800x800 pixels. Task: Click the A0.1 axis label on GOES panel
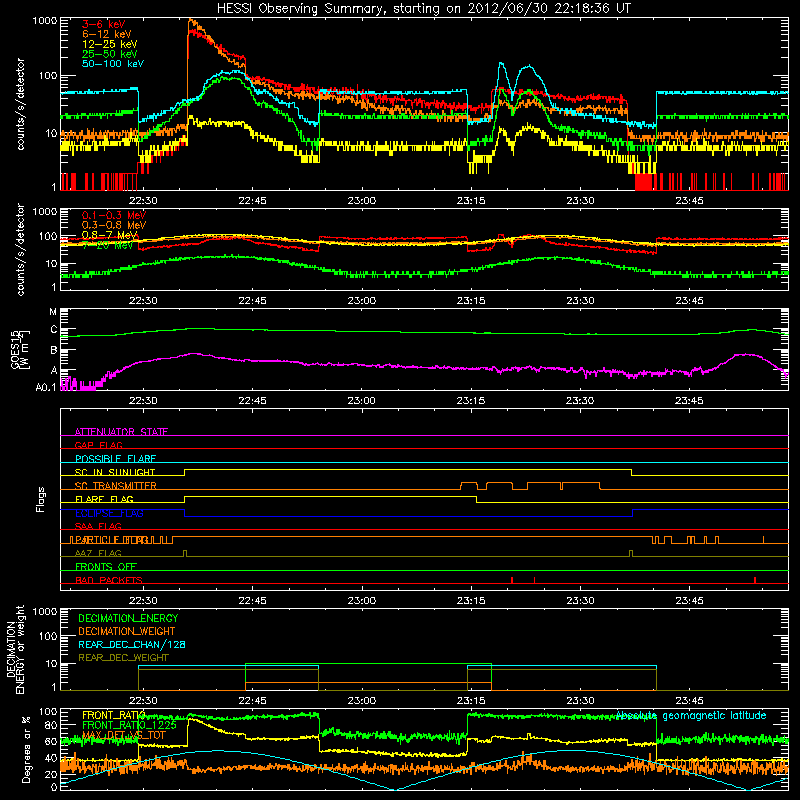46,387
